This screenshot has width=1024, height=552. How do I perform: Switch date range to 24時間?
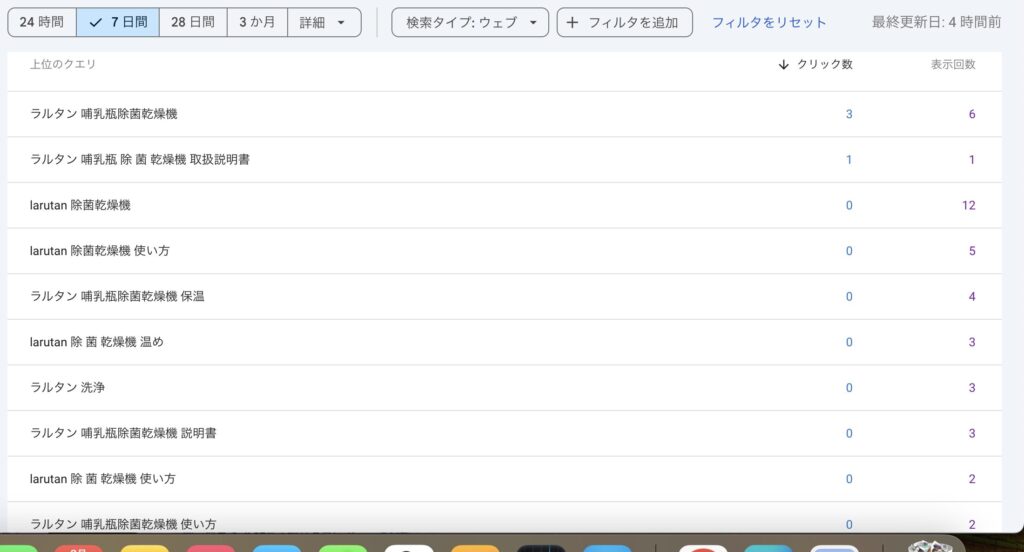[41, 22]
